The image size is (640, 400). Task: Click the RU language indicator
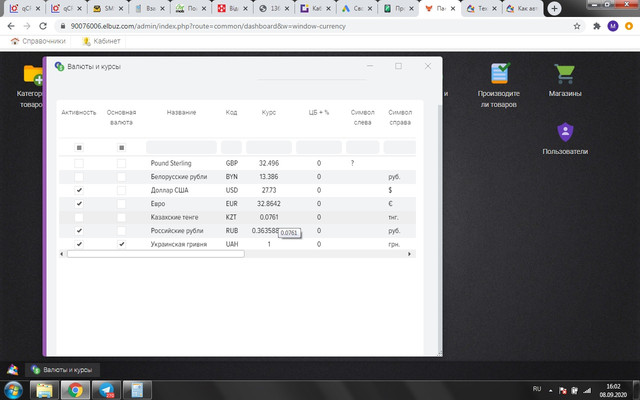(537, 389)
